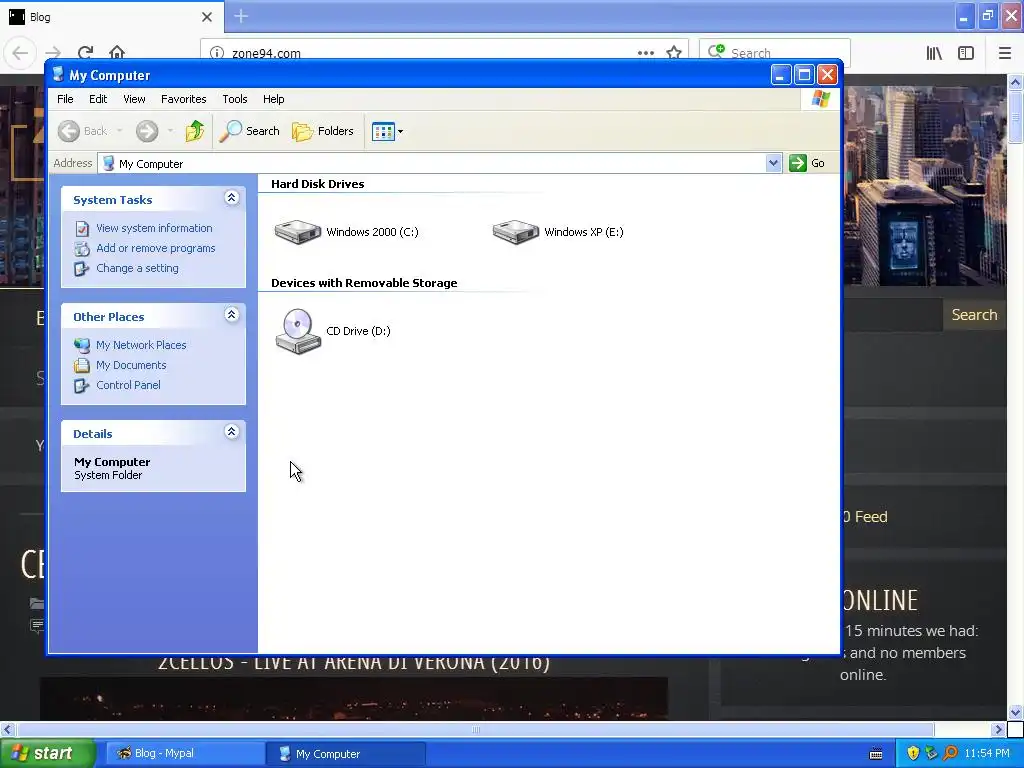Collapse the Other Places panel
Screen dimensions: 1024x768
click(231, 315)
